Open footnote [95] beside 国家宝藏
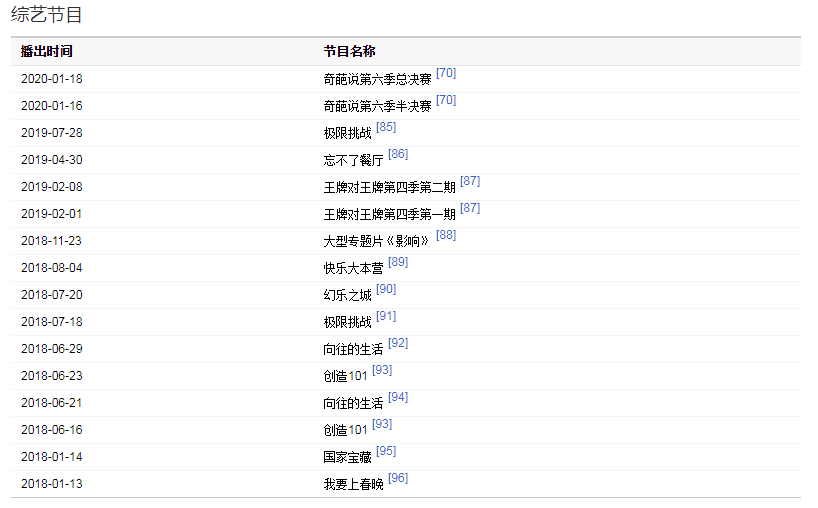The image size is (818, 508). coord(386,451)
